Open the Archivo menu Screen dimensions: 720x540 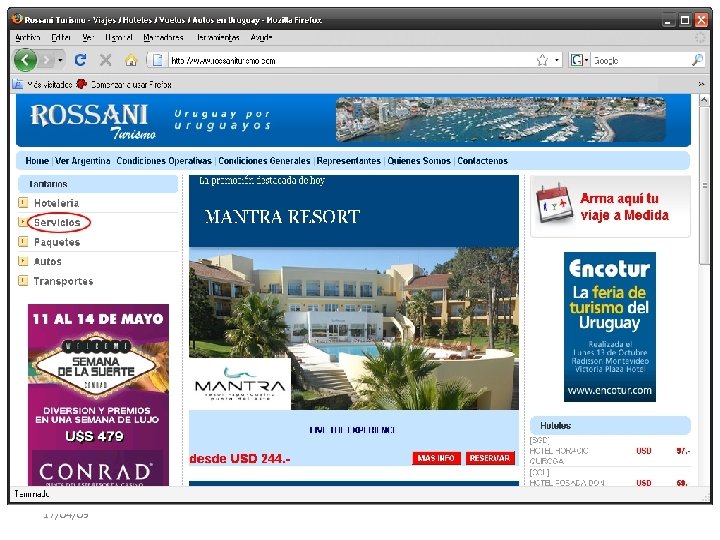coord(28,37)
